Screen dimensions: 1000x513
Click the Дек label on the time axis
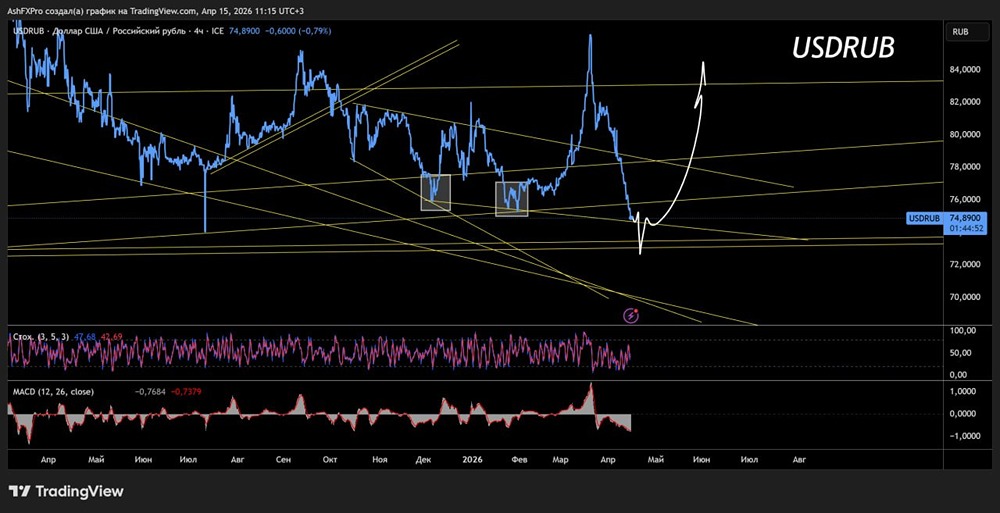[x=423, y=459]
